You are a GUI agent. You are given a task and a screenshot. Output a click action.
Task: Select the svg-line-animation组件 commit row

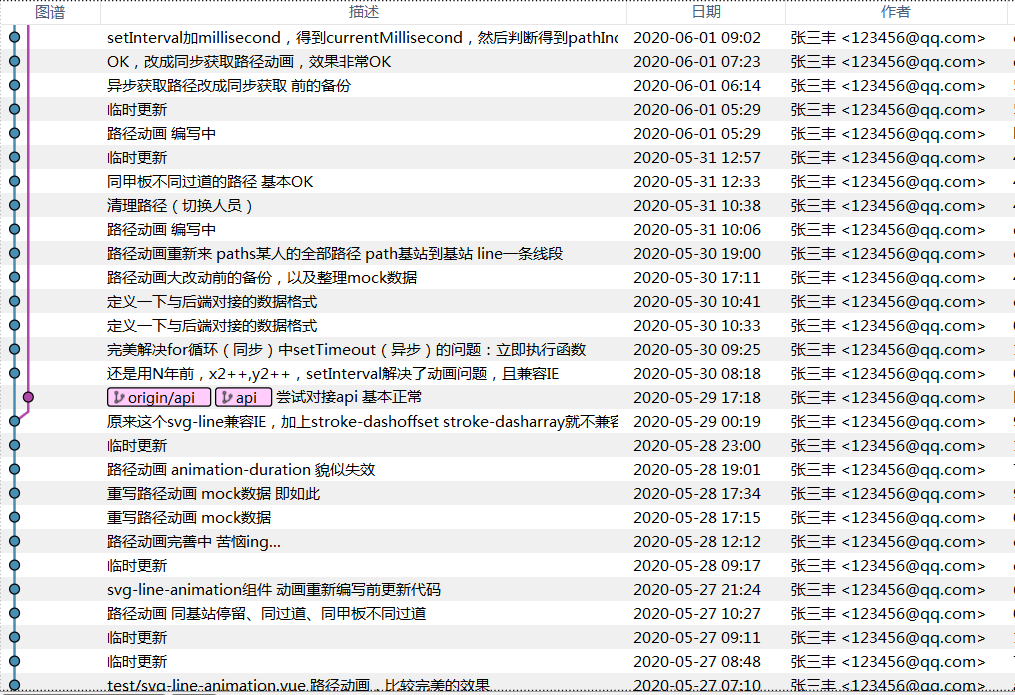[x=273, y=589]
